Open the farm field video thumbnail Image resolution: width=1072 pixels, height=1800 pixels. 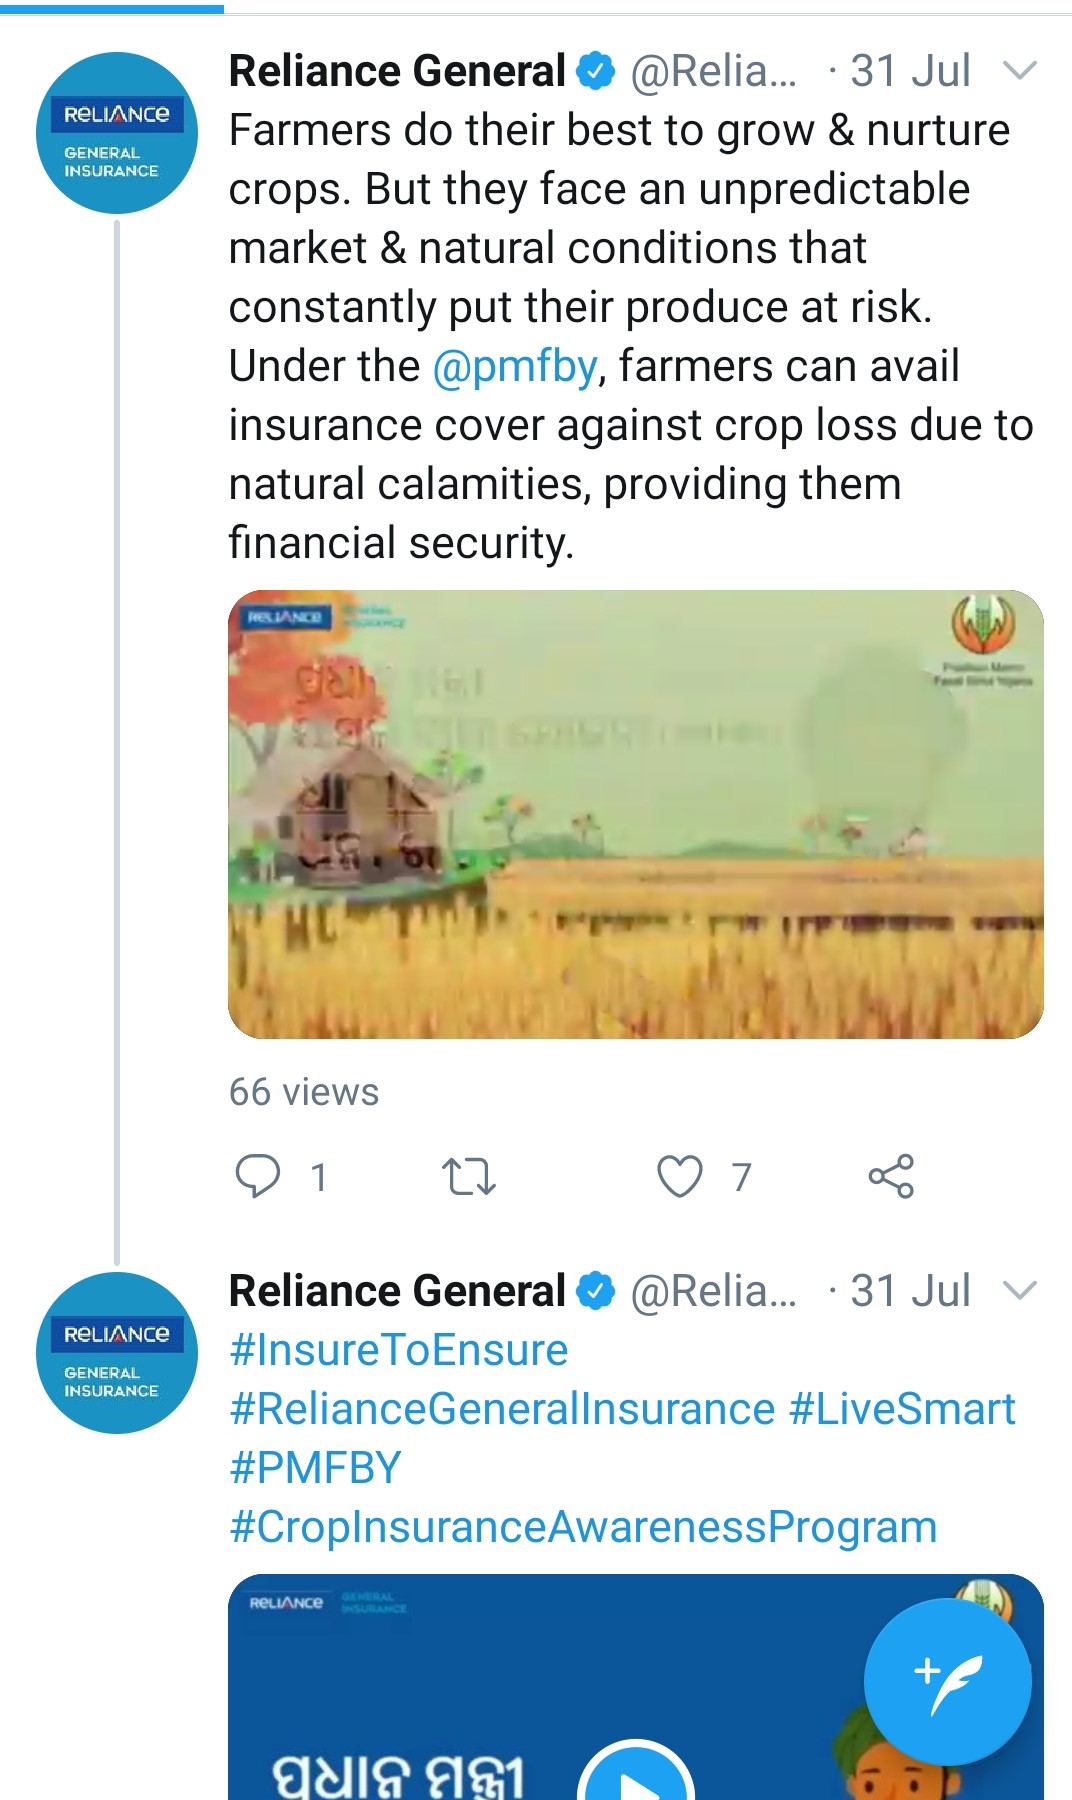[636, 814]
